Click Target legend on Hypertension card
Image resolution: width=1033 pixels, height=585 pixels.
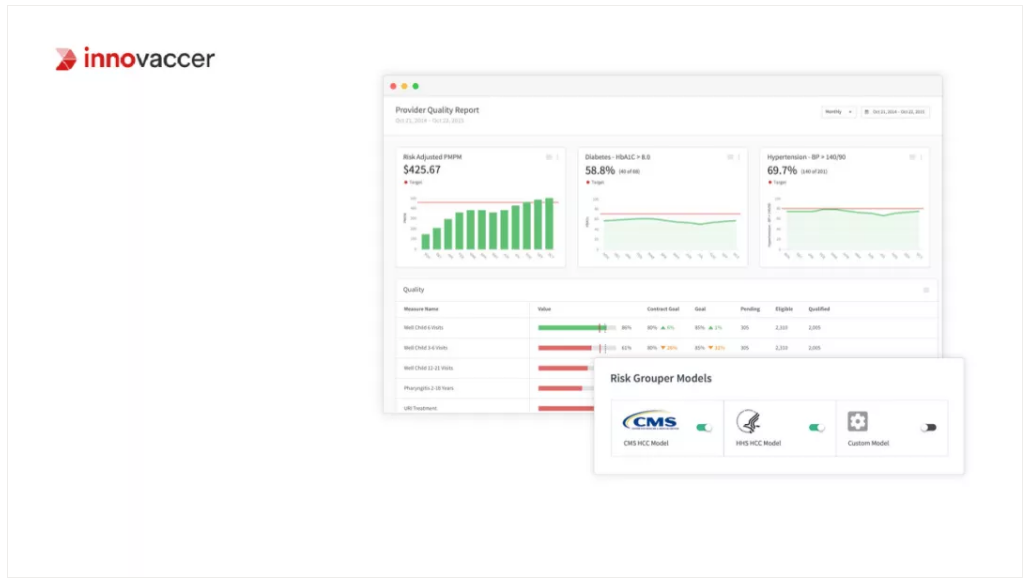(x=777, y=182)
